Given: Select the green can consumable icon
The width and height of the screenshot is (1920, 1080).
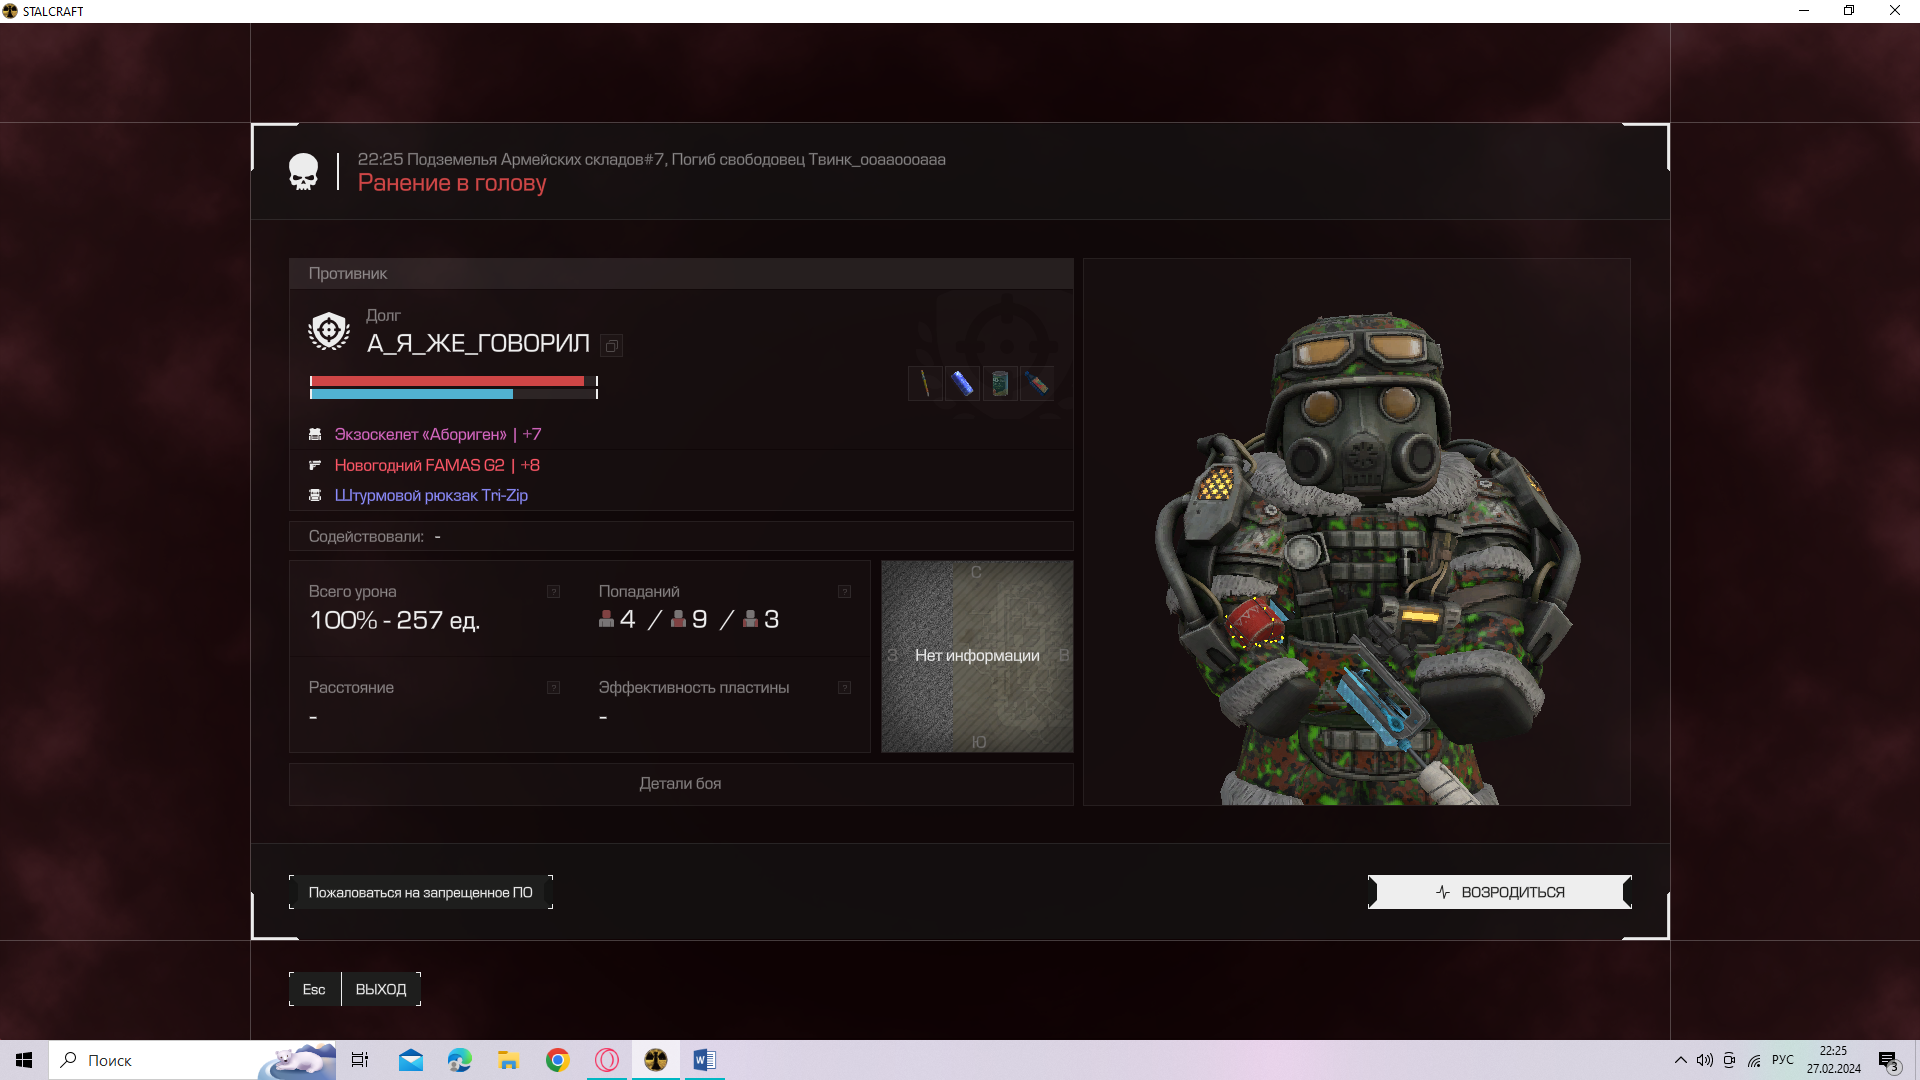Looking at the screenshot, I should pyautogui.click(x=999, y=384).
